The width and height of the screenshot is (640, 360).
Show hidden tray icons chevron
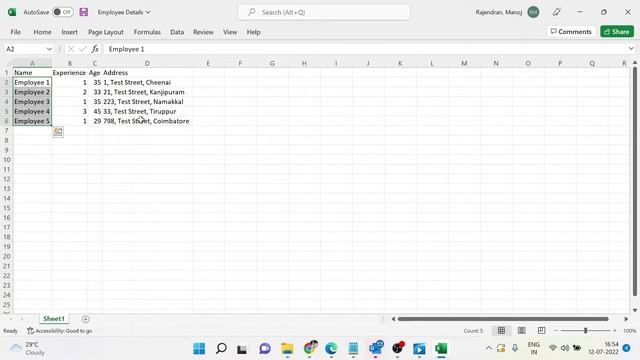(489, 348)
